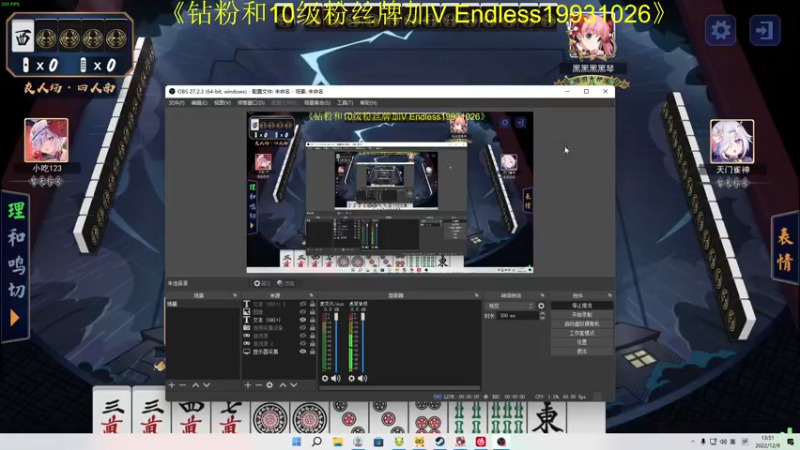
Task: Open source properties gear under Sources list
Action: click(269, 385)
